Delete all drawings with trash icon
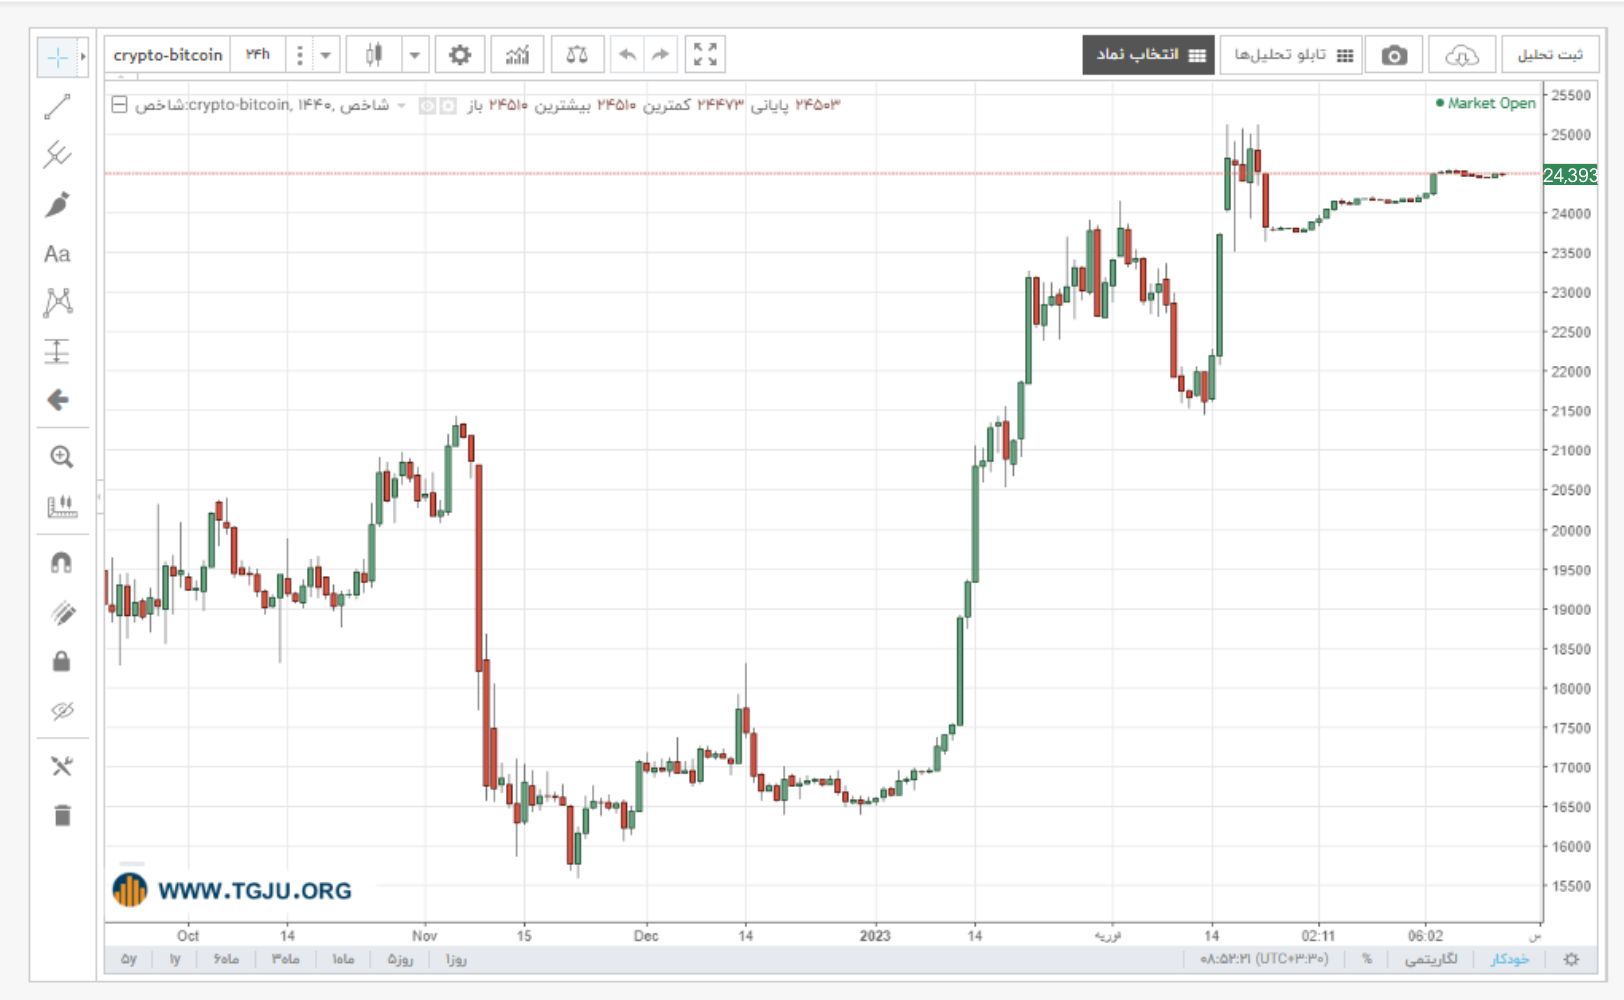The width and height of the screenshot is (1624, 1000). pyautogui.click(x=62, y=815)
